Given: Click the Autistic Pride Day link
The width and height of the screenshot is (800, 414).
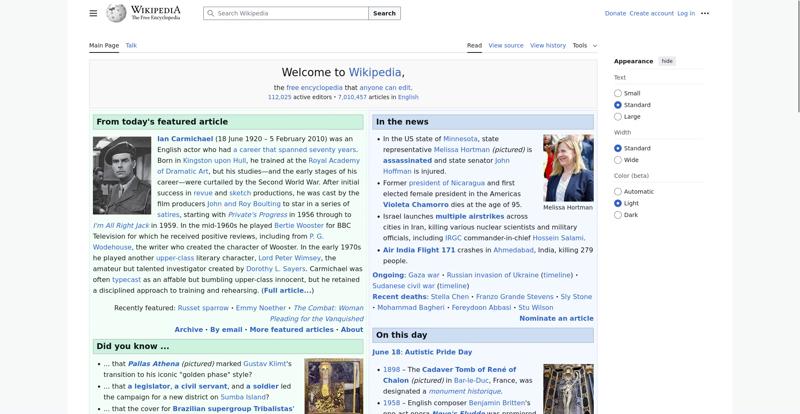Looking at the screenshot, I should (x=438, y=352).
